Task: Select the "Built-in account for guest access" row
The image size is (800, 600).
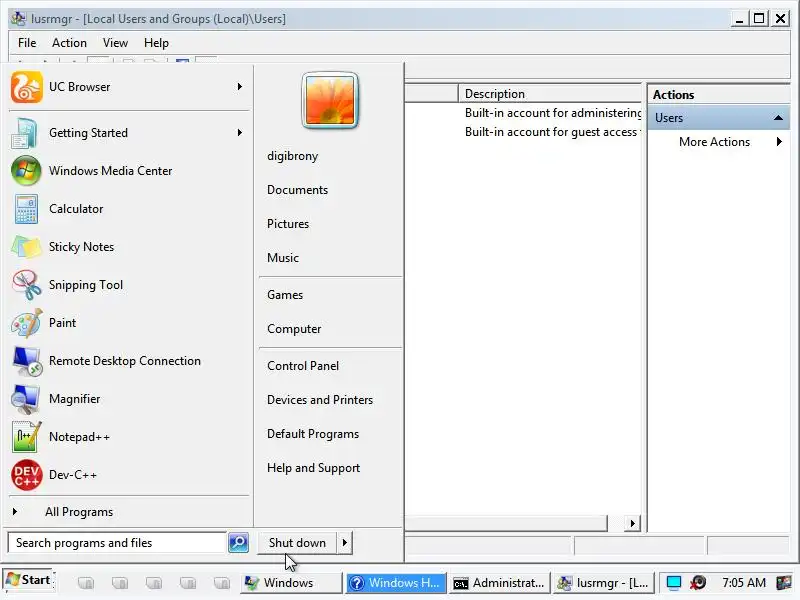Action: (551, 132)
